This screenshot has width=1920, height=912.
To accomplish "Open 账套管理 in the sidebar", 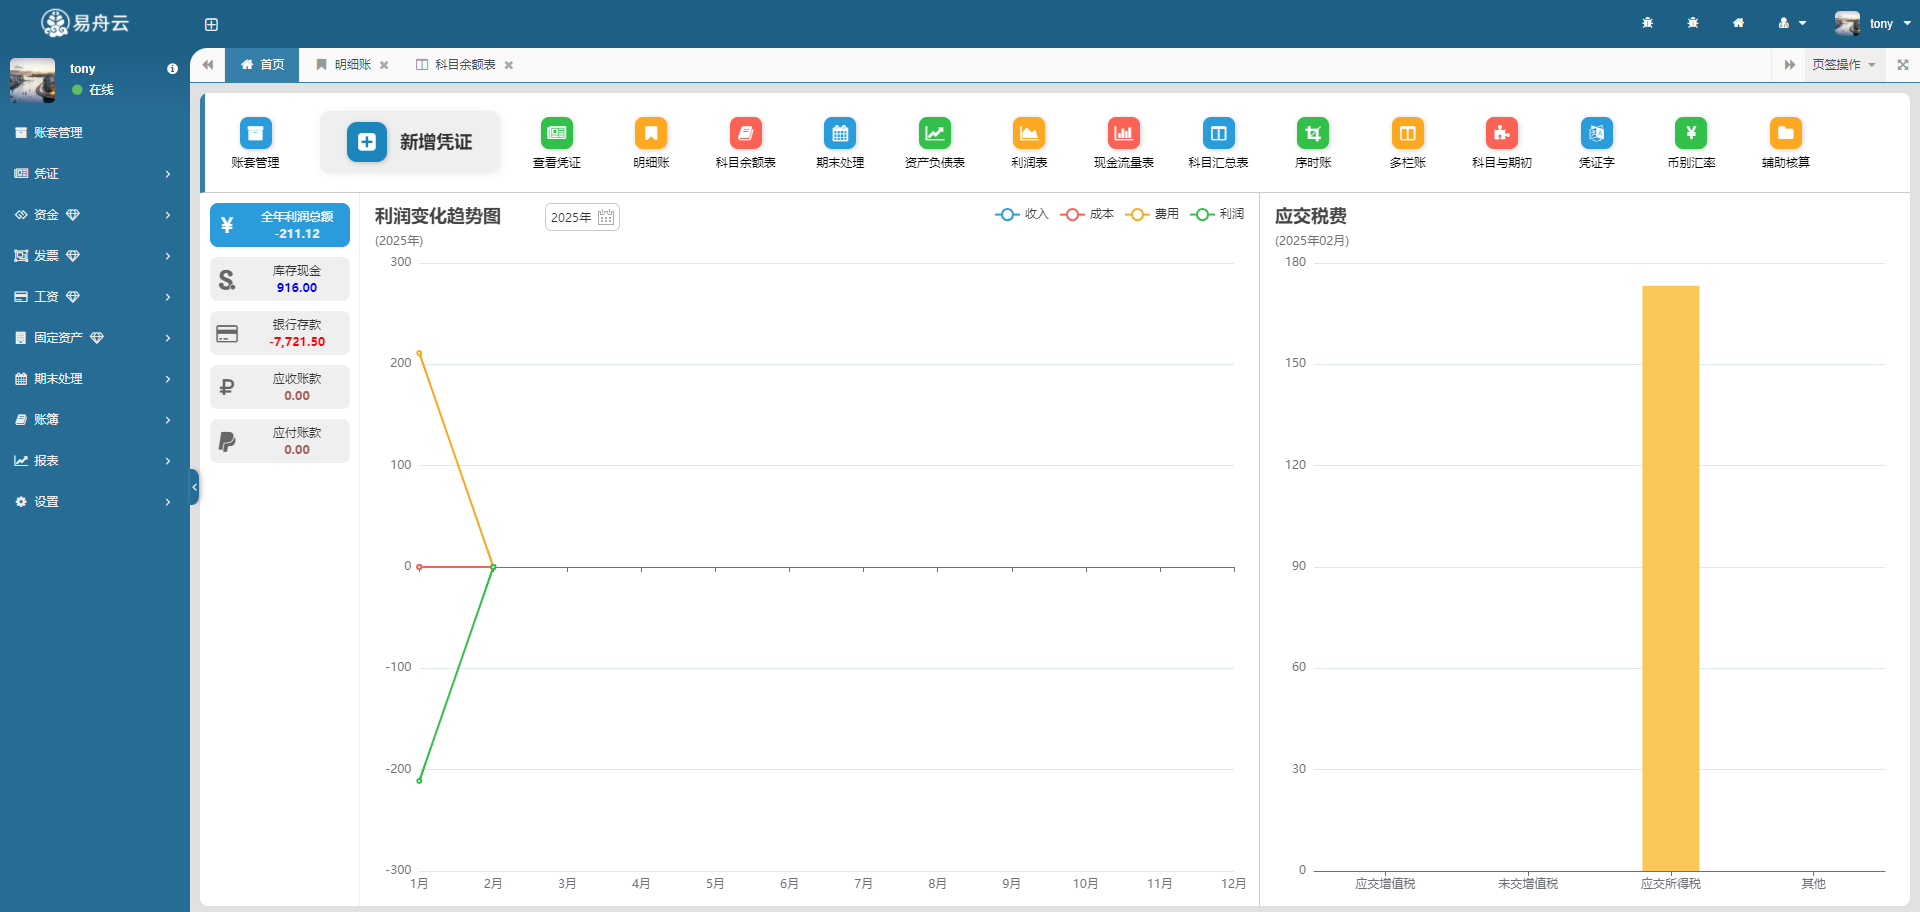I will (x=95, y=132).
